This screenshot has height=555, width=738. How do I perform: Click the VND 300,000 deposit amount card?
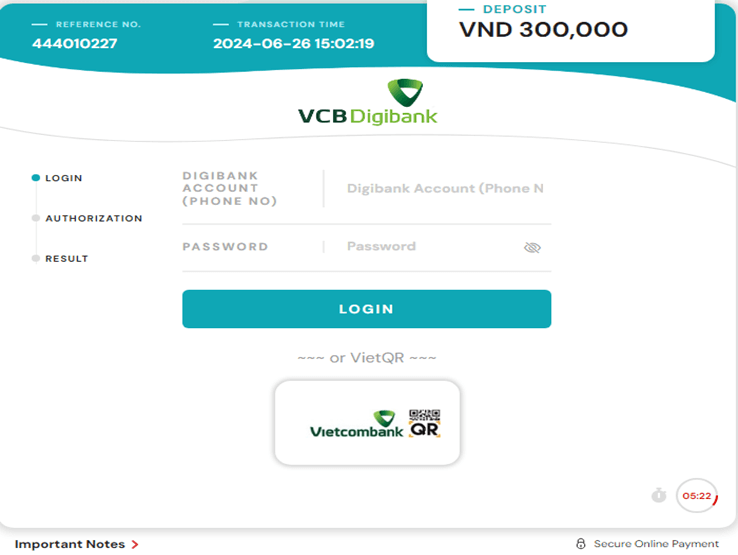(570, 29)
